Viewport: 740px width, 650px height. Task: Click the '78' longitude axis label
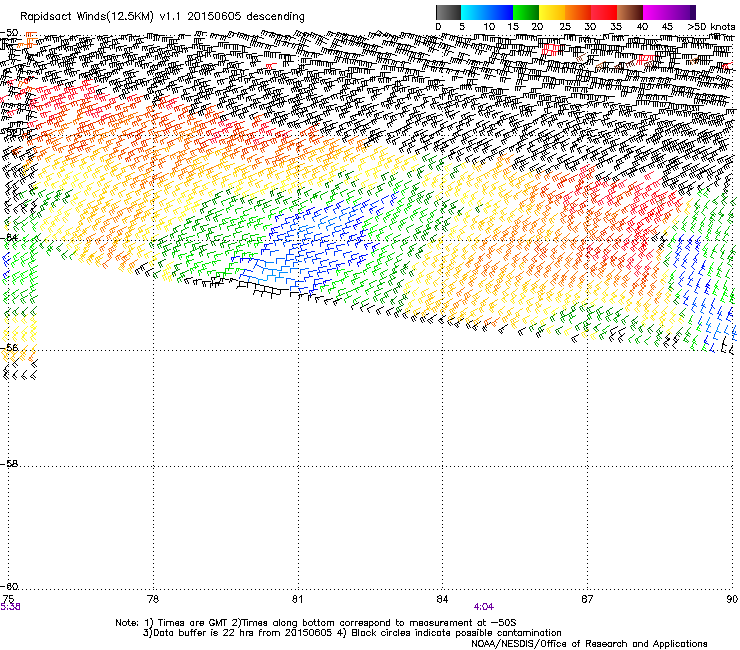[x=153, y=599]
